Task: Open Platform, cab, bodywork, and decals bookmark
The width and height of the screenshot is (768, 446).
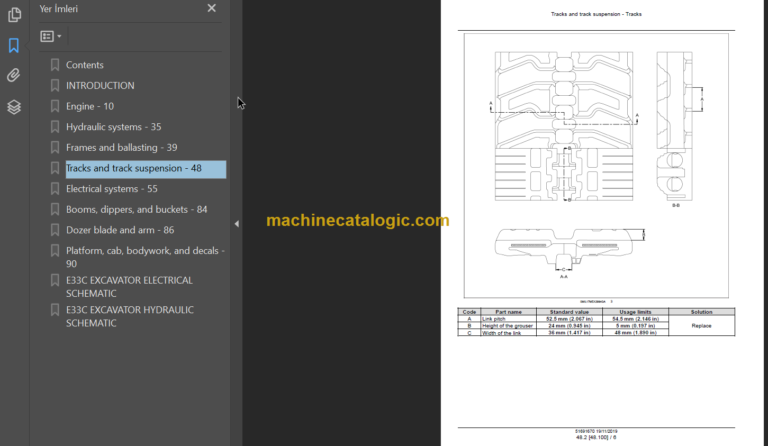Action: click(145, 257)
